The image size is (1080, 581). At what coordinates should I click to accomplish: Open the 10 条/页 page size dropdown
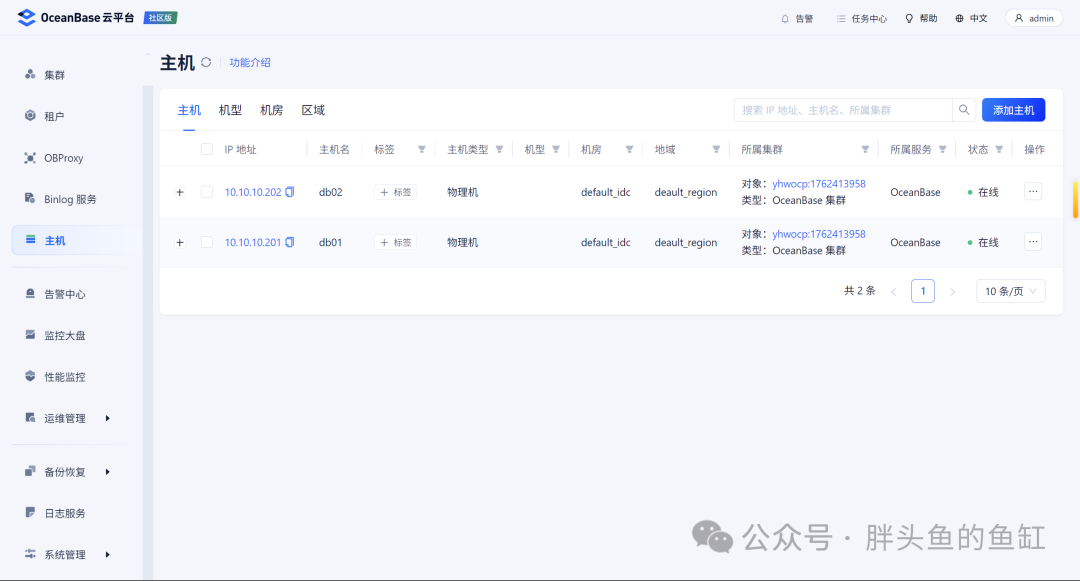pos(1010,291)
